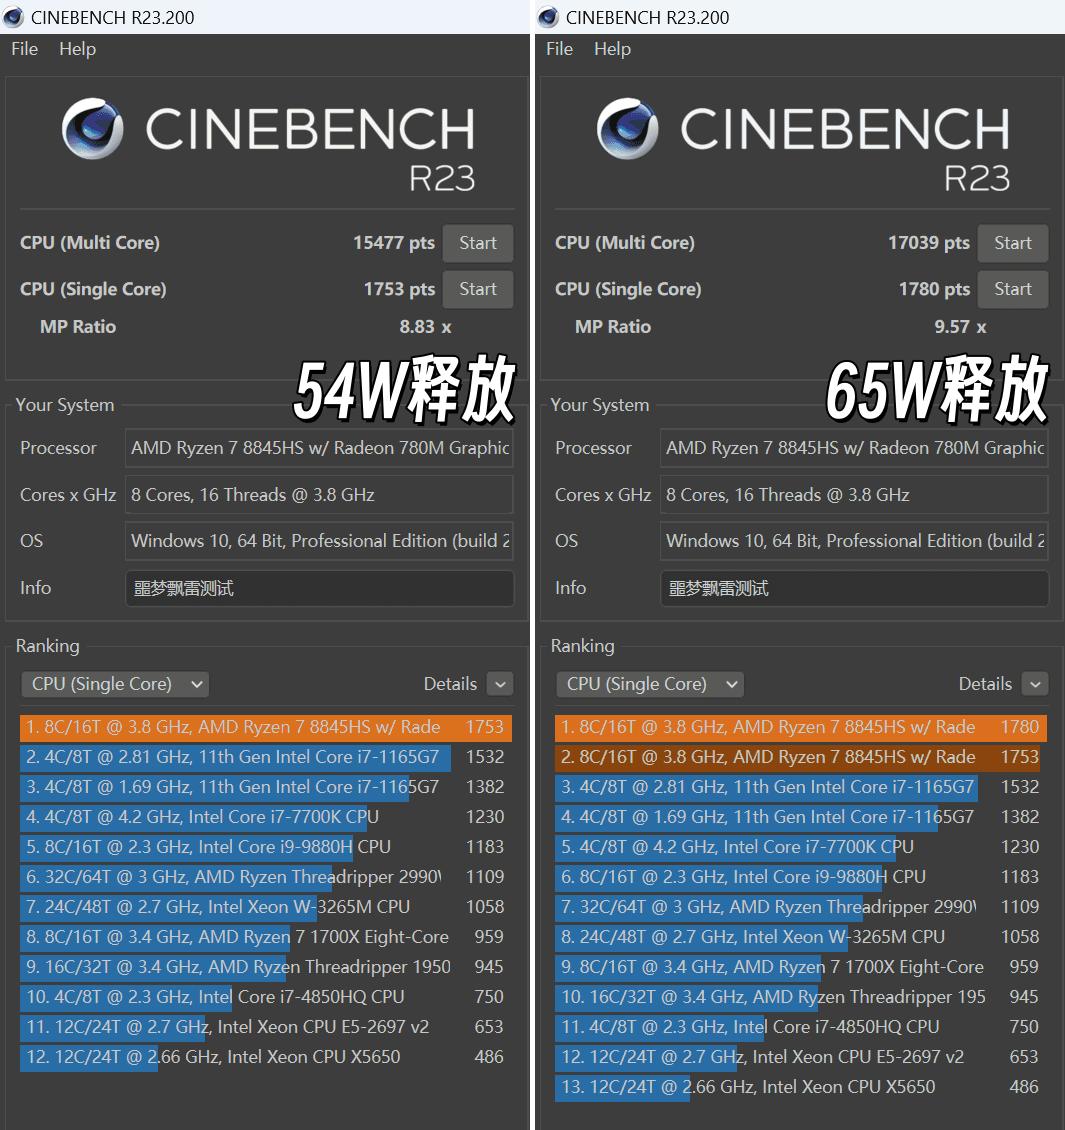Select left ranking row 5 Core i9-9880H

pyautogui.click(x=266, y=847)
